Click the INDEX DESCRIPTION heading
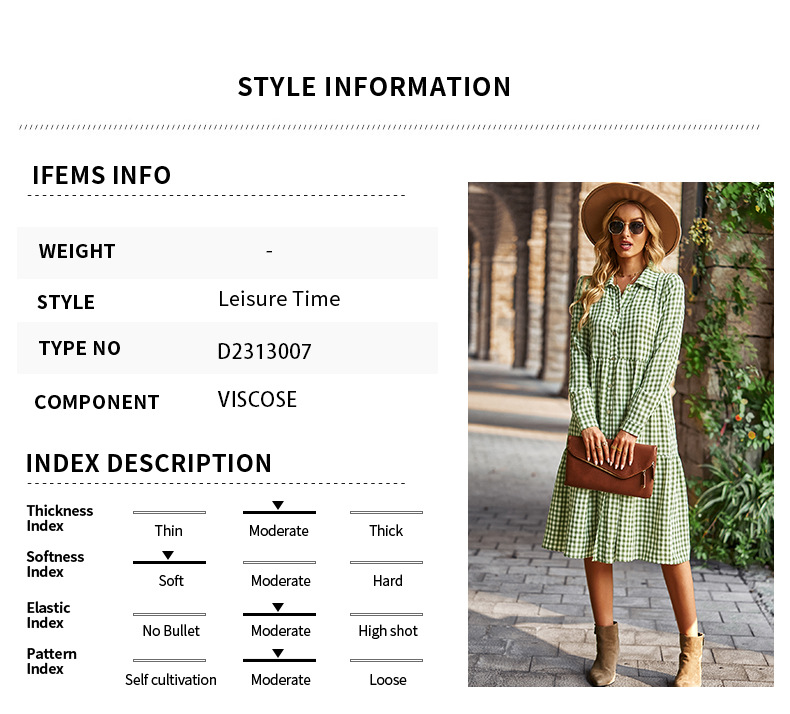 149,463
